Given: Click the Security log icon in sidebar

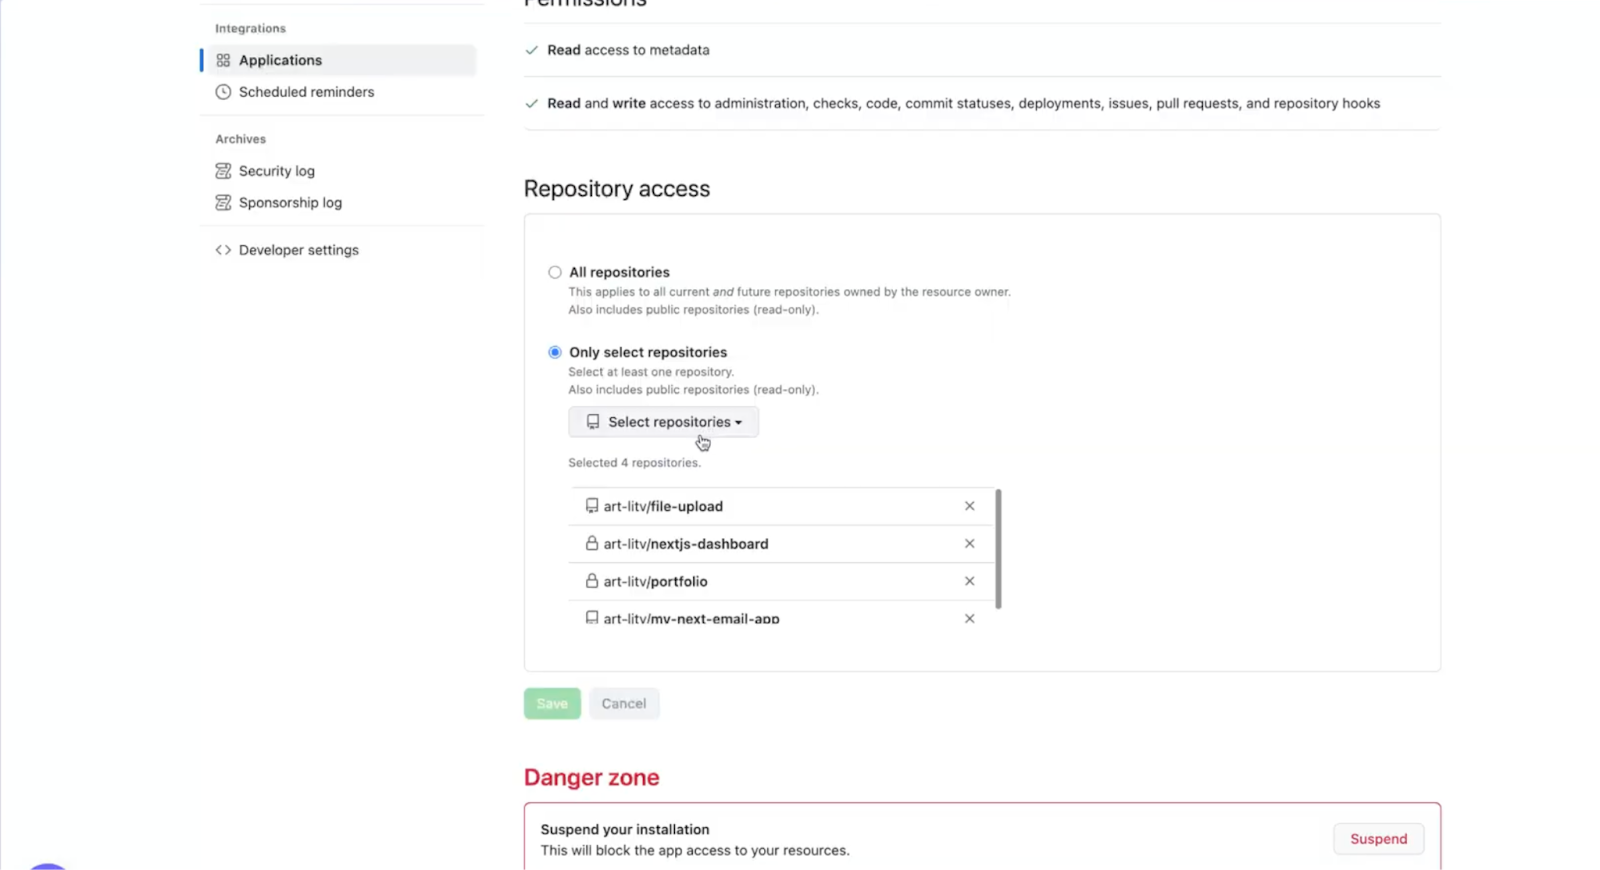Looking at the screenshot, I should (223, 171).
